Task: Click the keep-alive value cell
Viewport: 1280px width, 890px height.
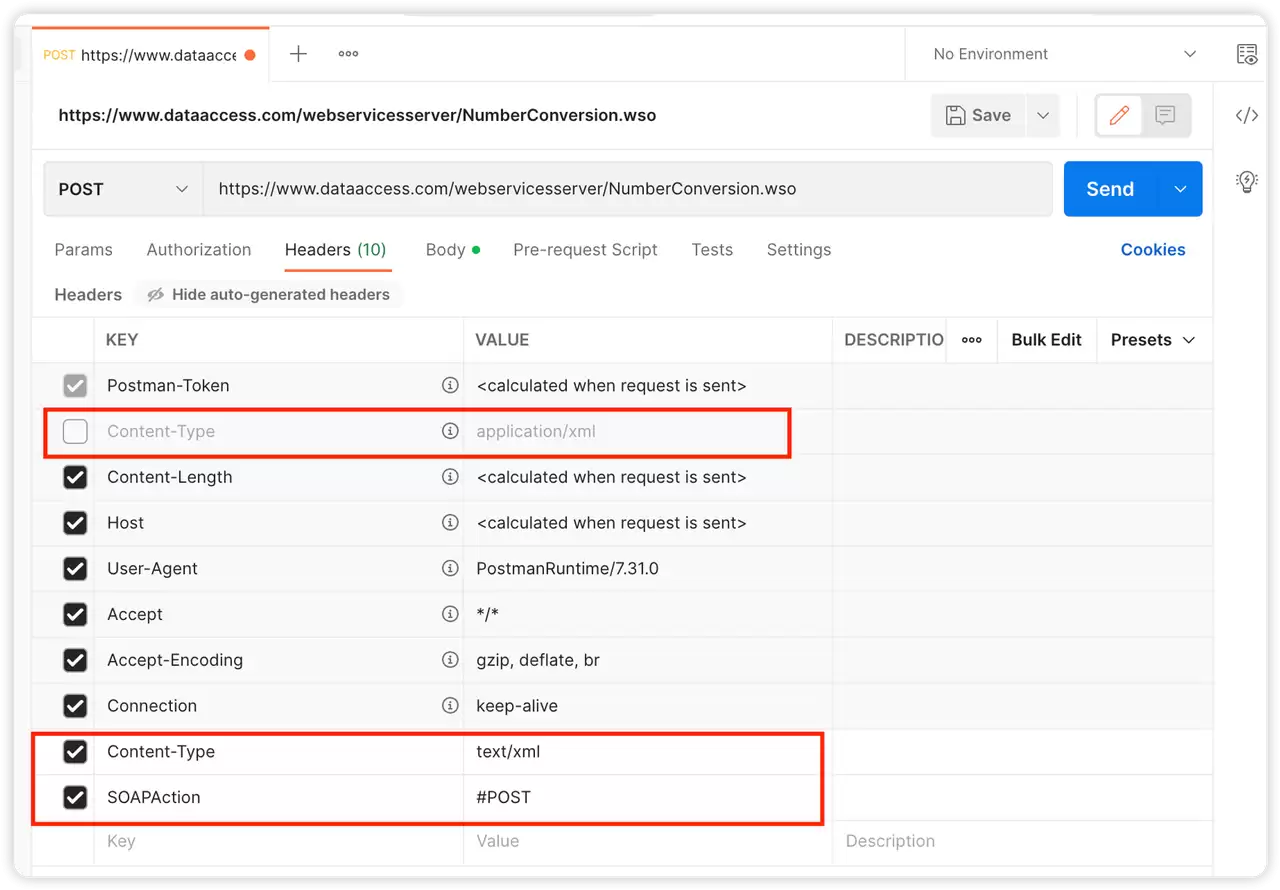Action: [x=648, y=705]
